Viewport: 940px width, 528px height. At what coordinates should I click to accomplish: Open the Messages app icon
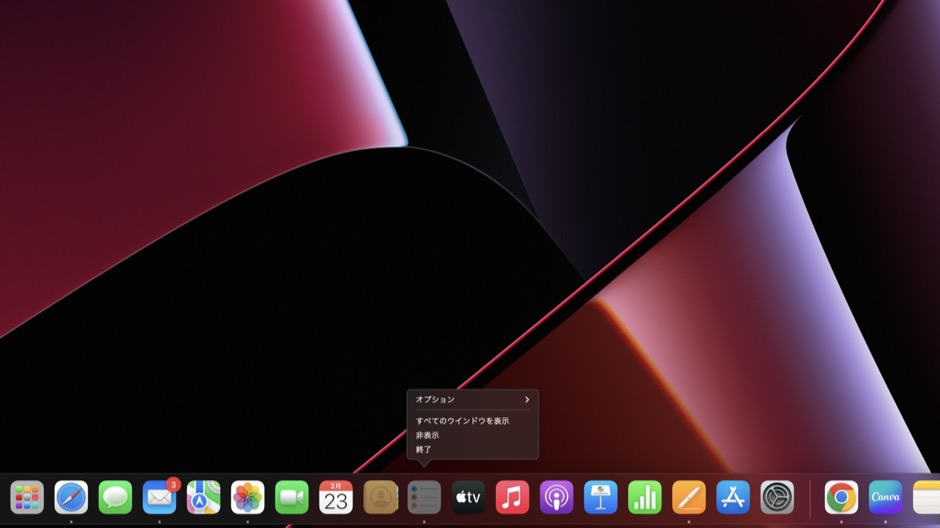[x=115, y=497]
